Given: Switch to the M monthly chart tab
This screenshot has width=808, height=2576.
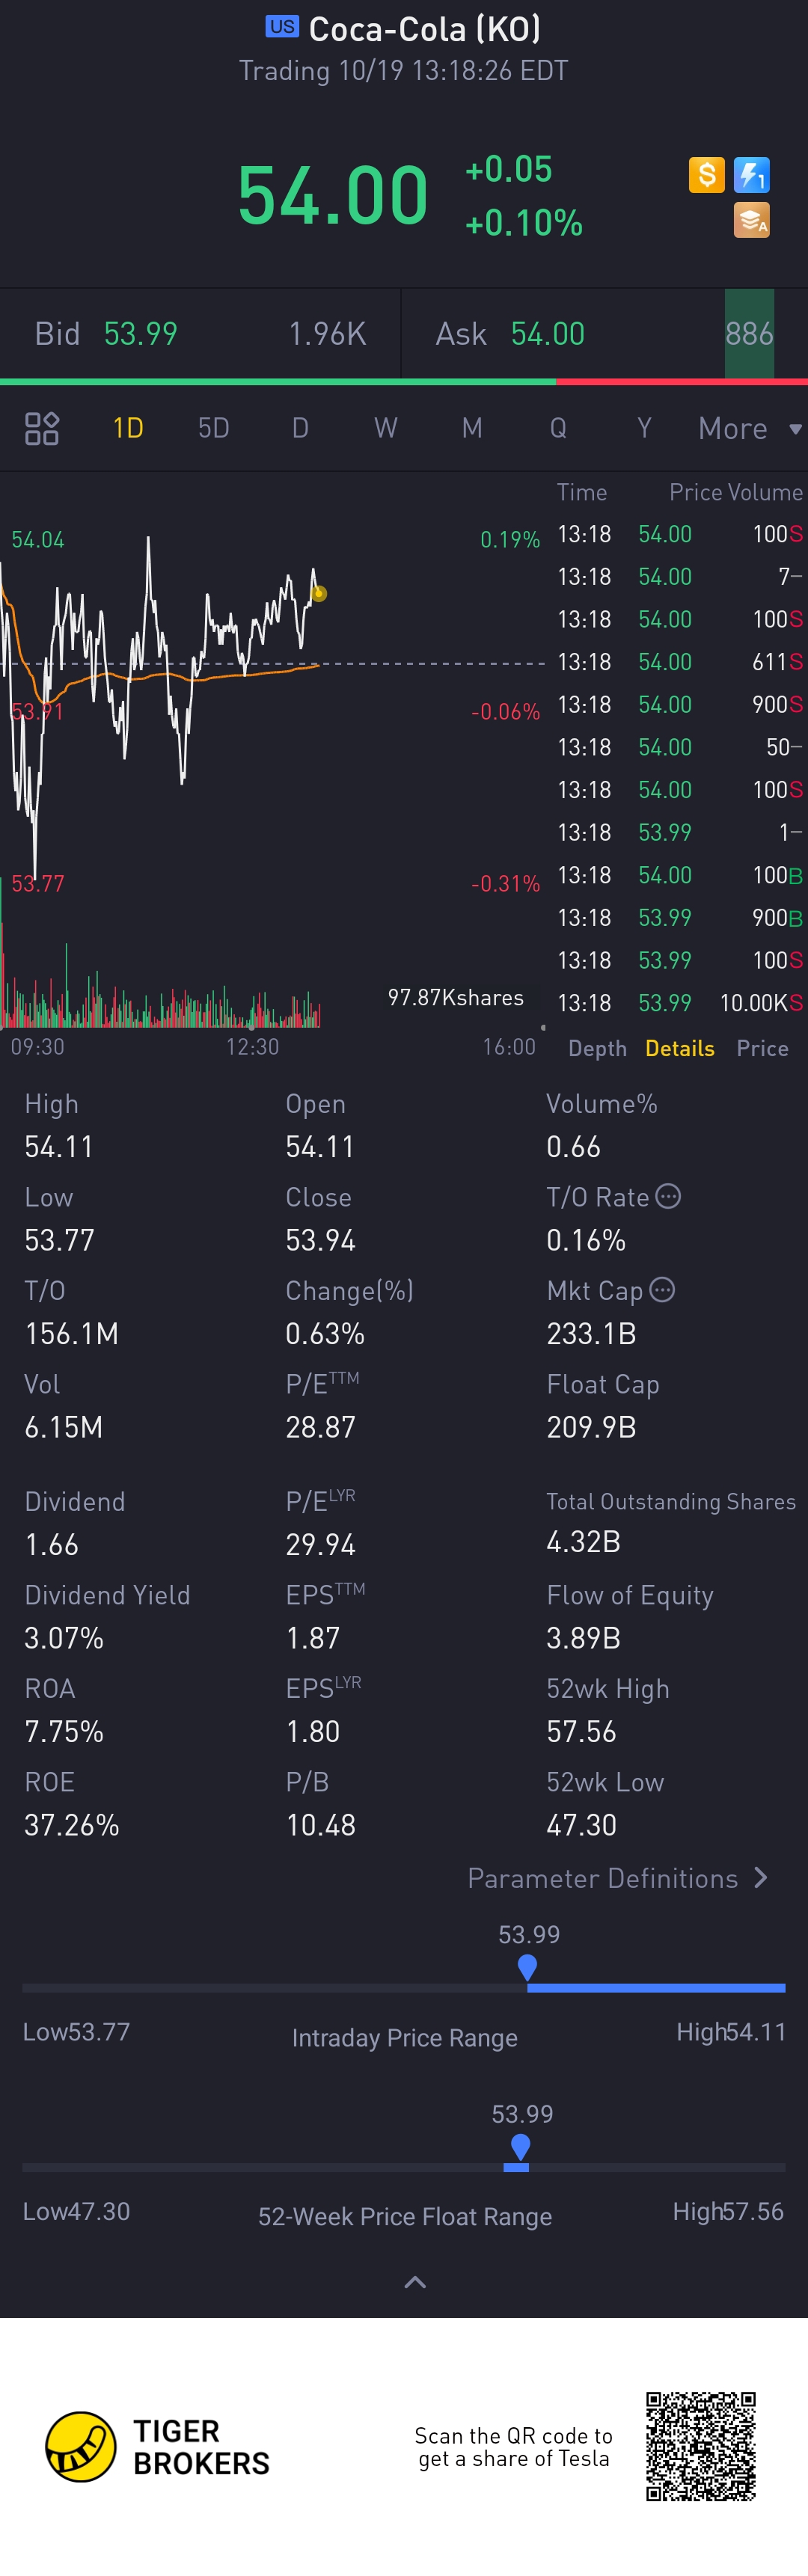Looking at the screenshot, I should [x=472, y=428].
